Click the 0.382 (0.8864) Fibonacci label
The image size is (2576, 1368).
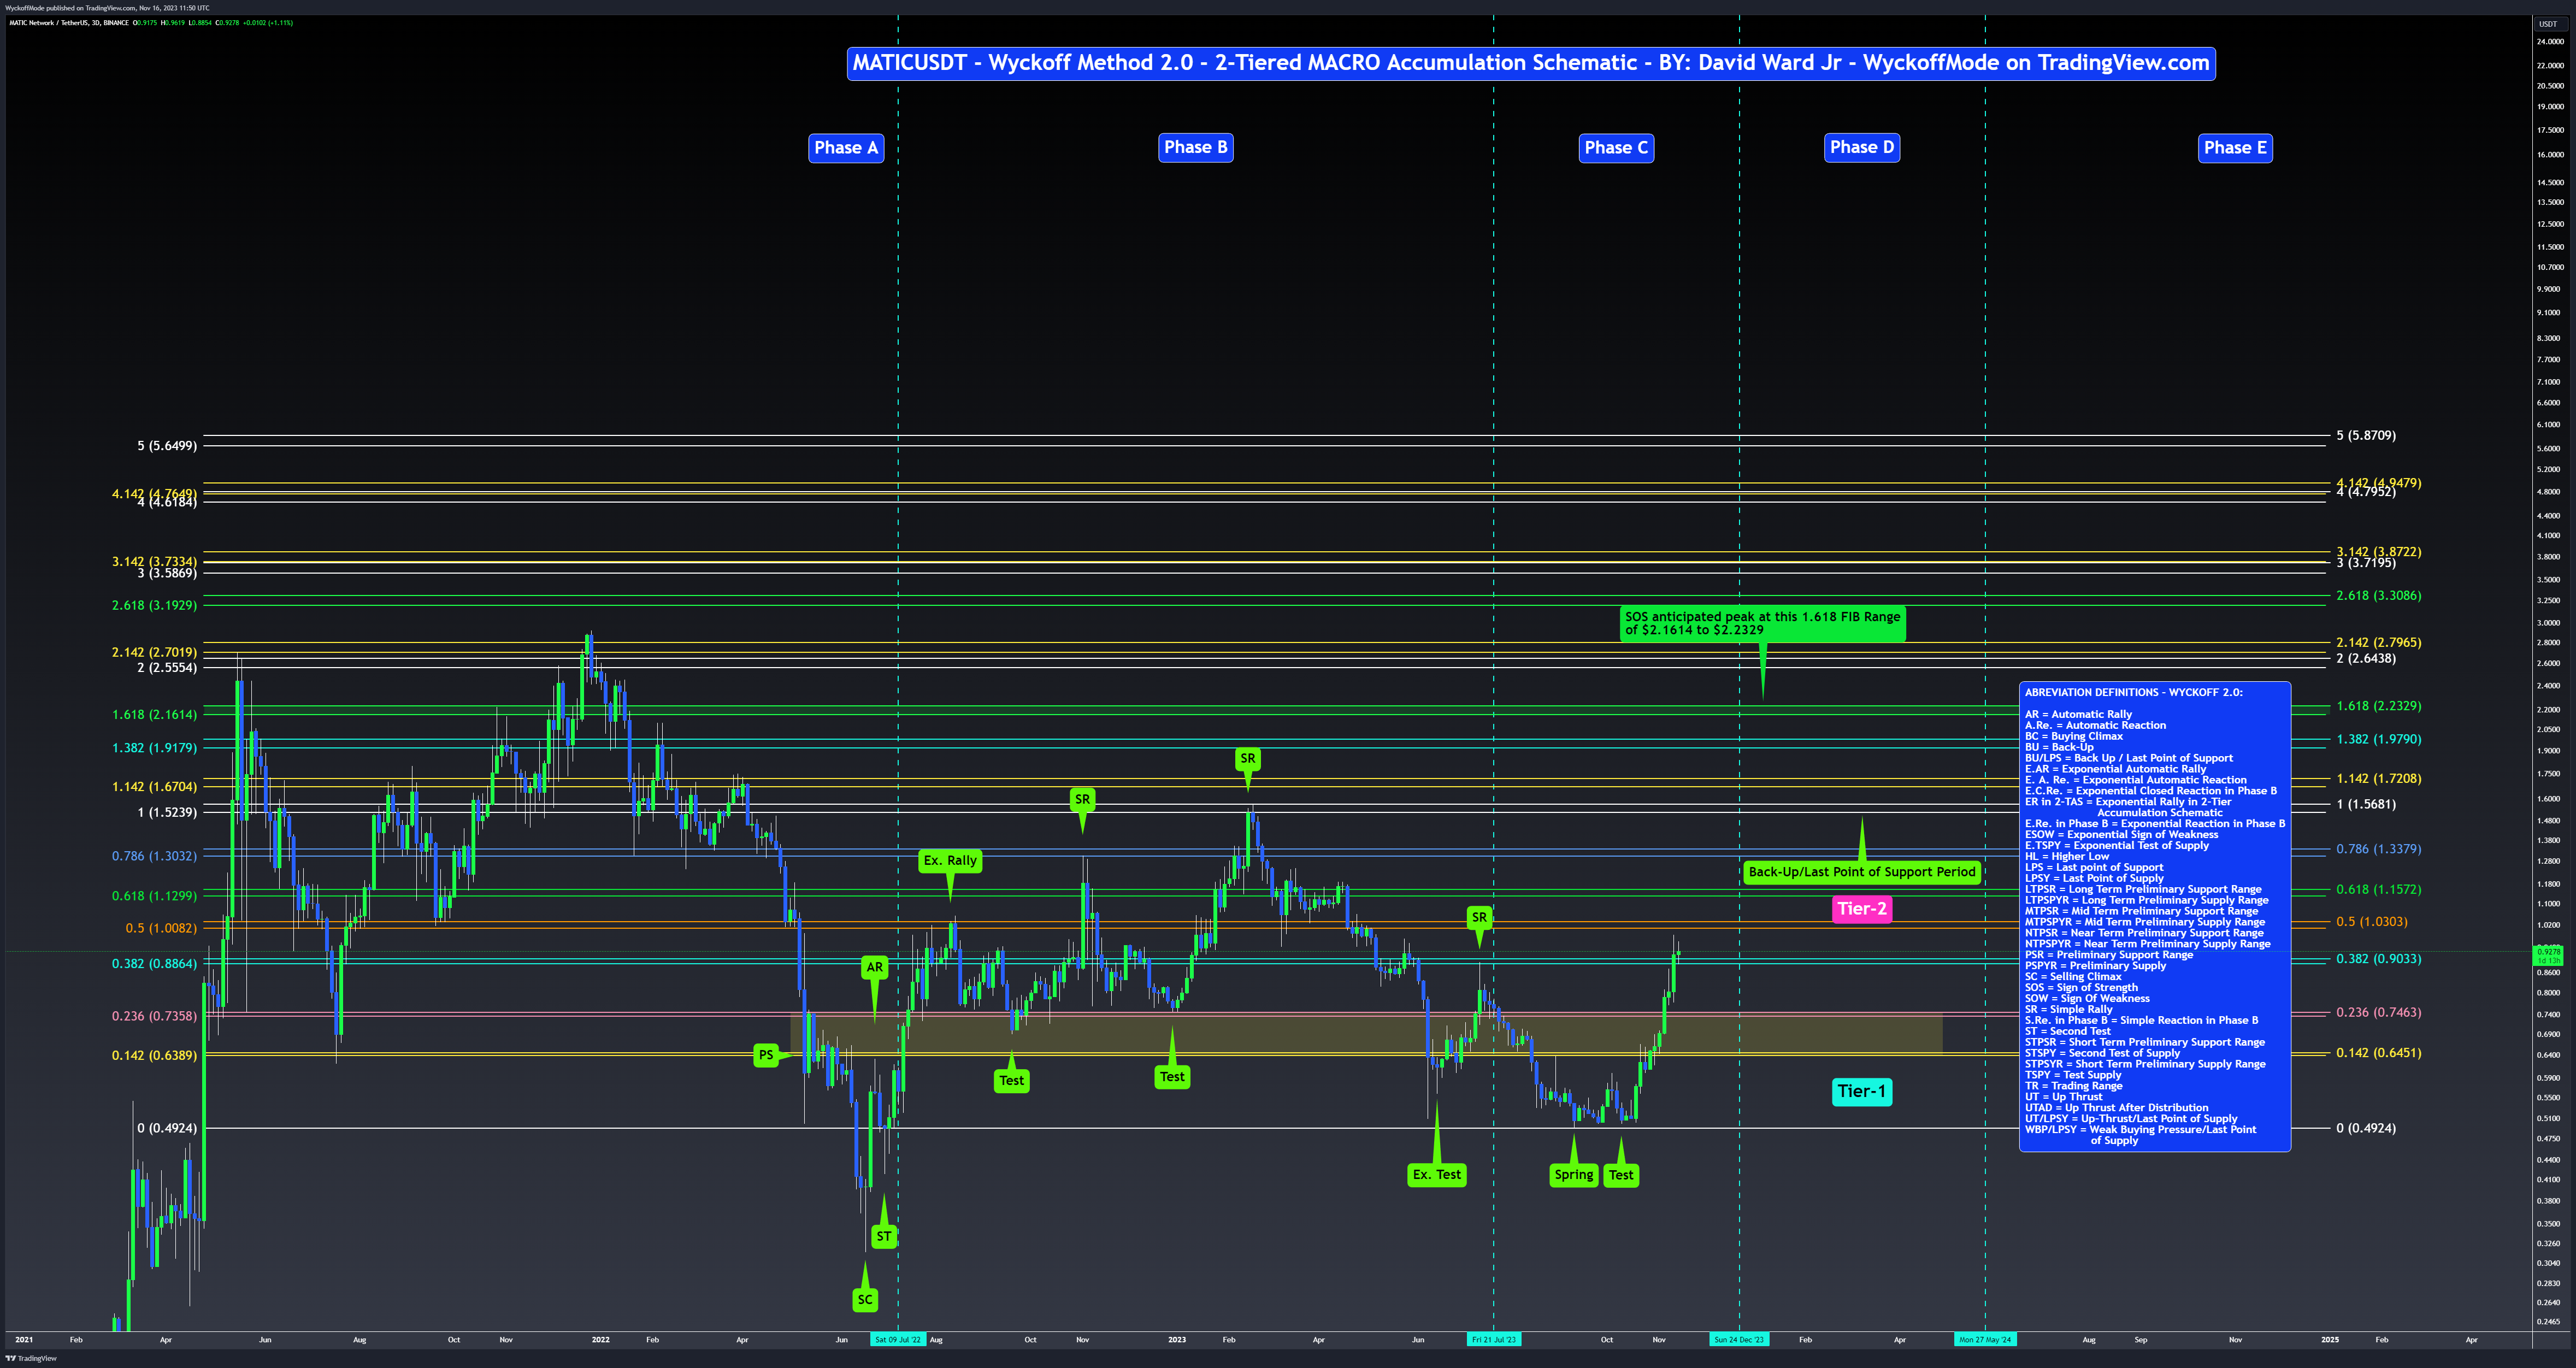[155, 964]
